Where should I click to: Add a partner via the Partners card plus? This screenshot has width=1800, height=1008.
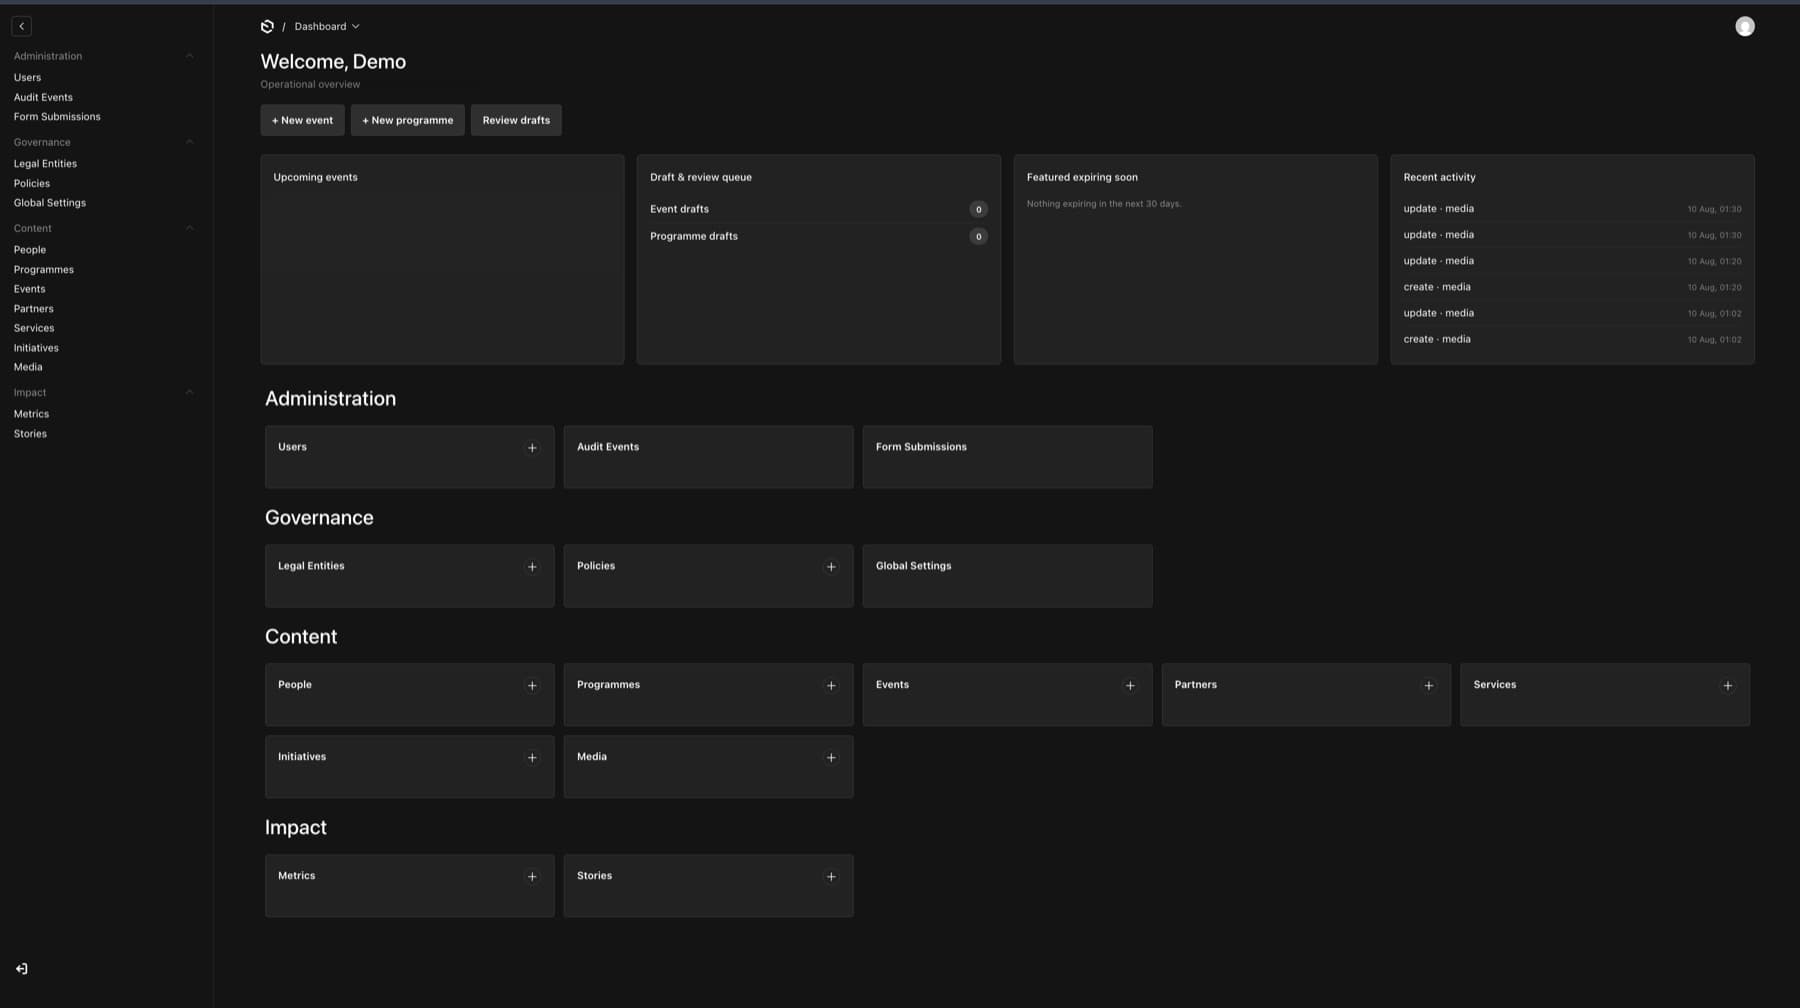click(1428, 686)
